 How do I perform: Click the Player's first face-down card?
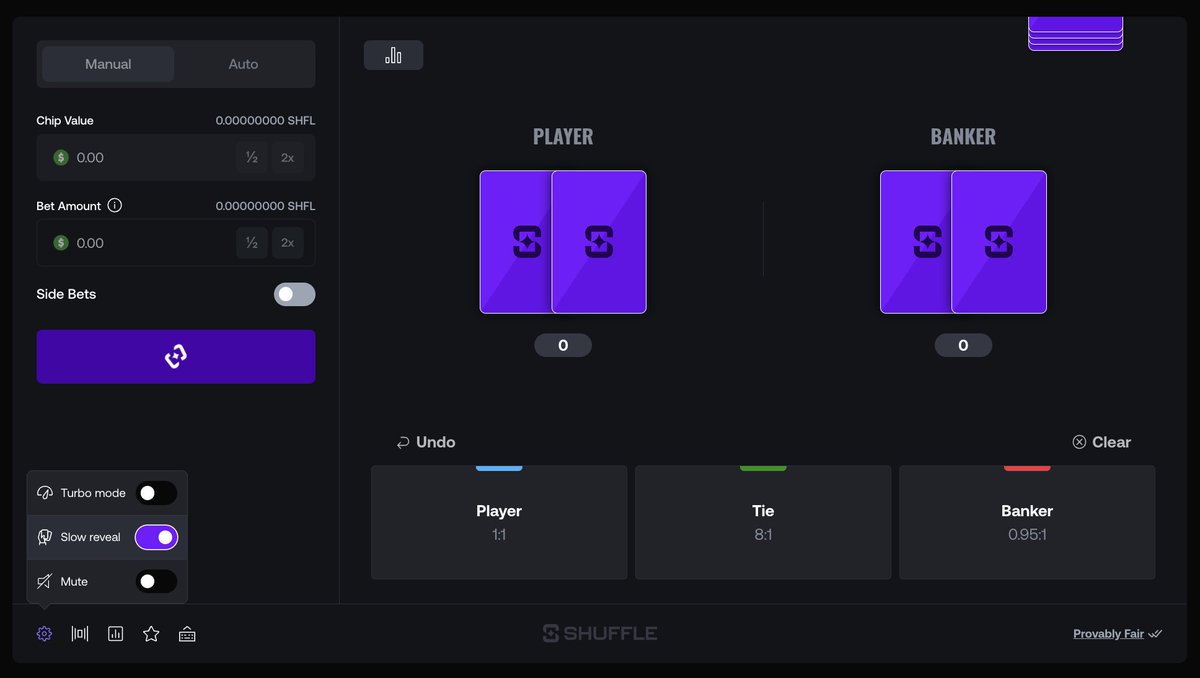click(516, 242)
